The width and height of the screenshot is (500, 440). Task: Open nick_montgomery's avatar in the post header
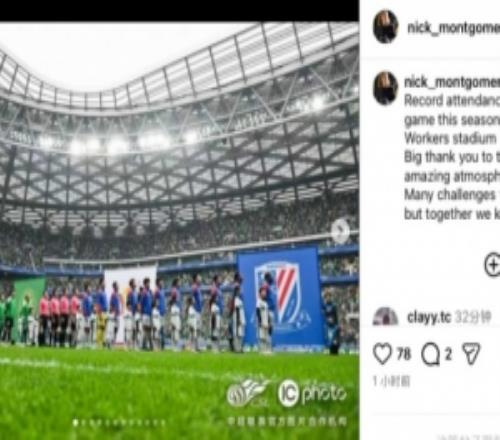[386, 27]
